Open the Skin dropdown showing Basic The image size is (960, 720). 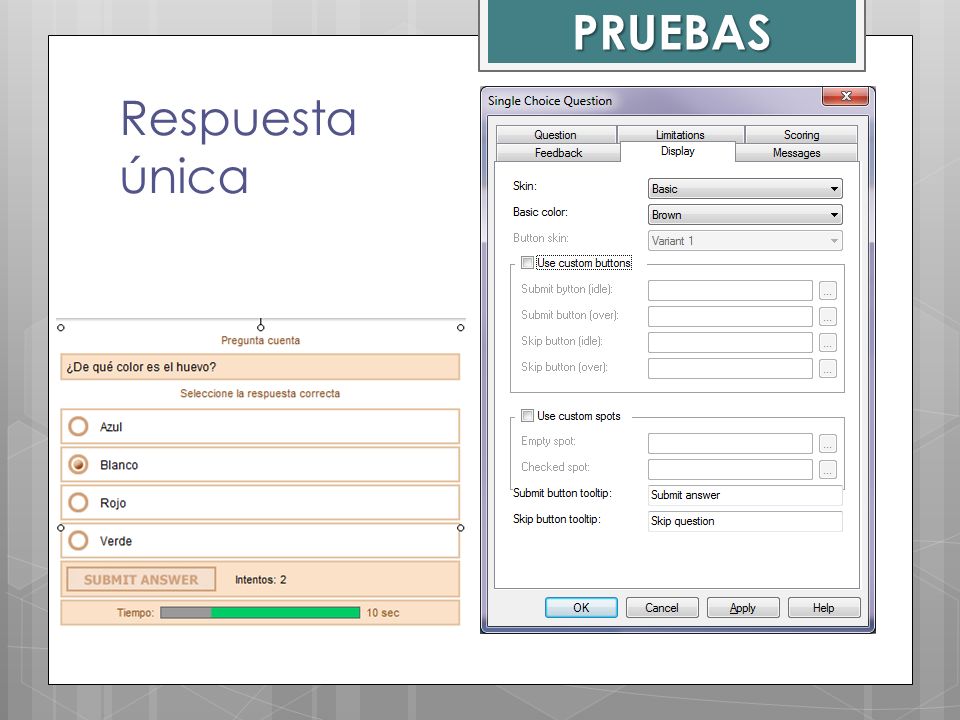point(745,189)
